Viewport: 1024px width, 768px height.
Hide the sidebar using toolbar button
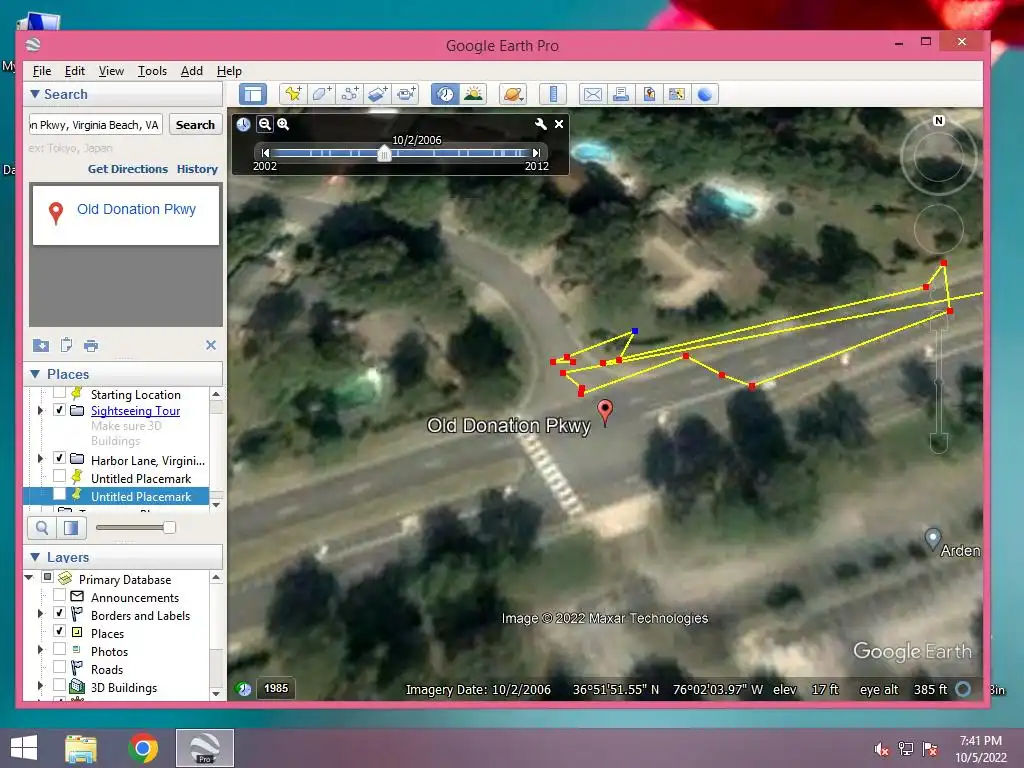coord(253,94)
